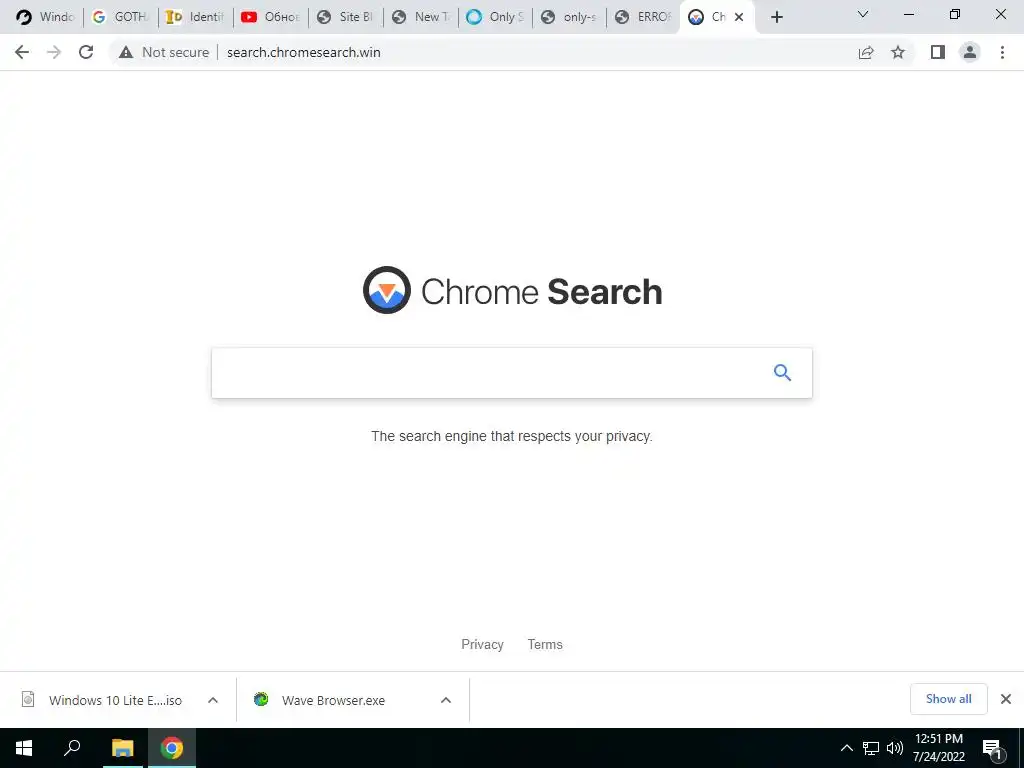Expand options for Windows 10 Lite iso download
Screen dimensions: 1024x768
(x=213, y=700)
